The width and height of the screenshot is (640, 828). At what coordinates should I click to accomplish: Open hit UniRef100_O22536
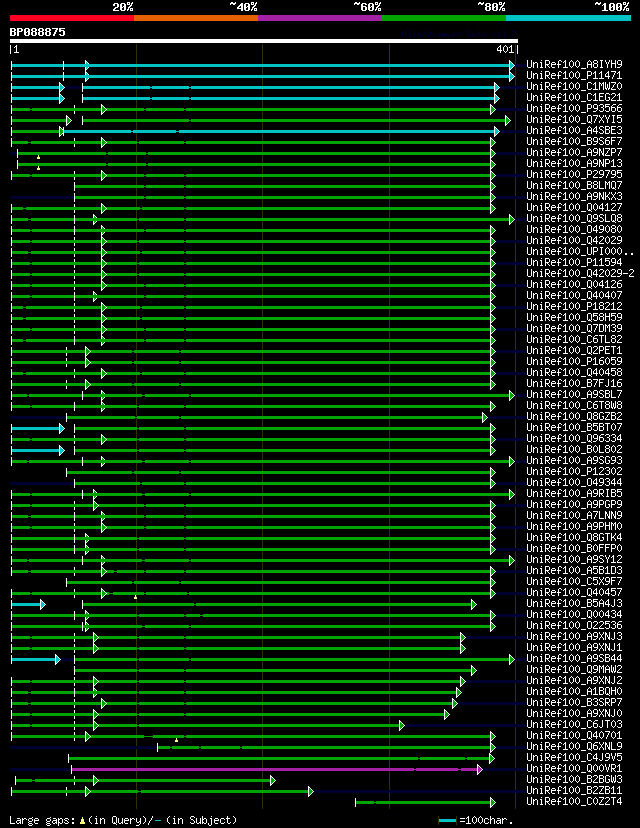point(574,625)
